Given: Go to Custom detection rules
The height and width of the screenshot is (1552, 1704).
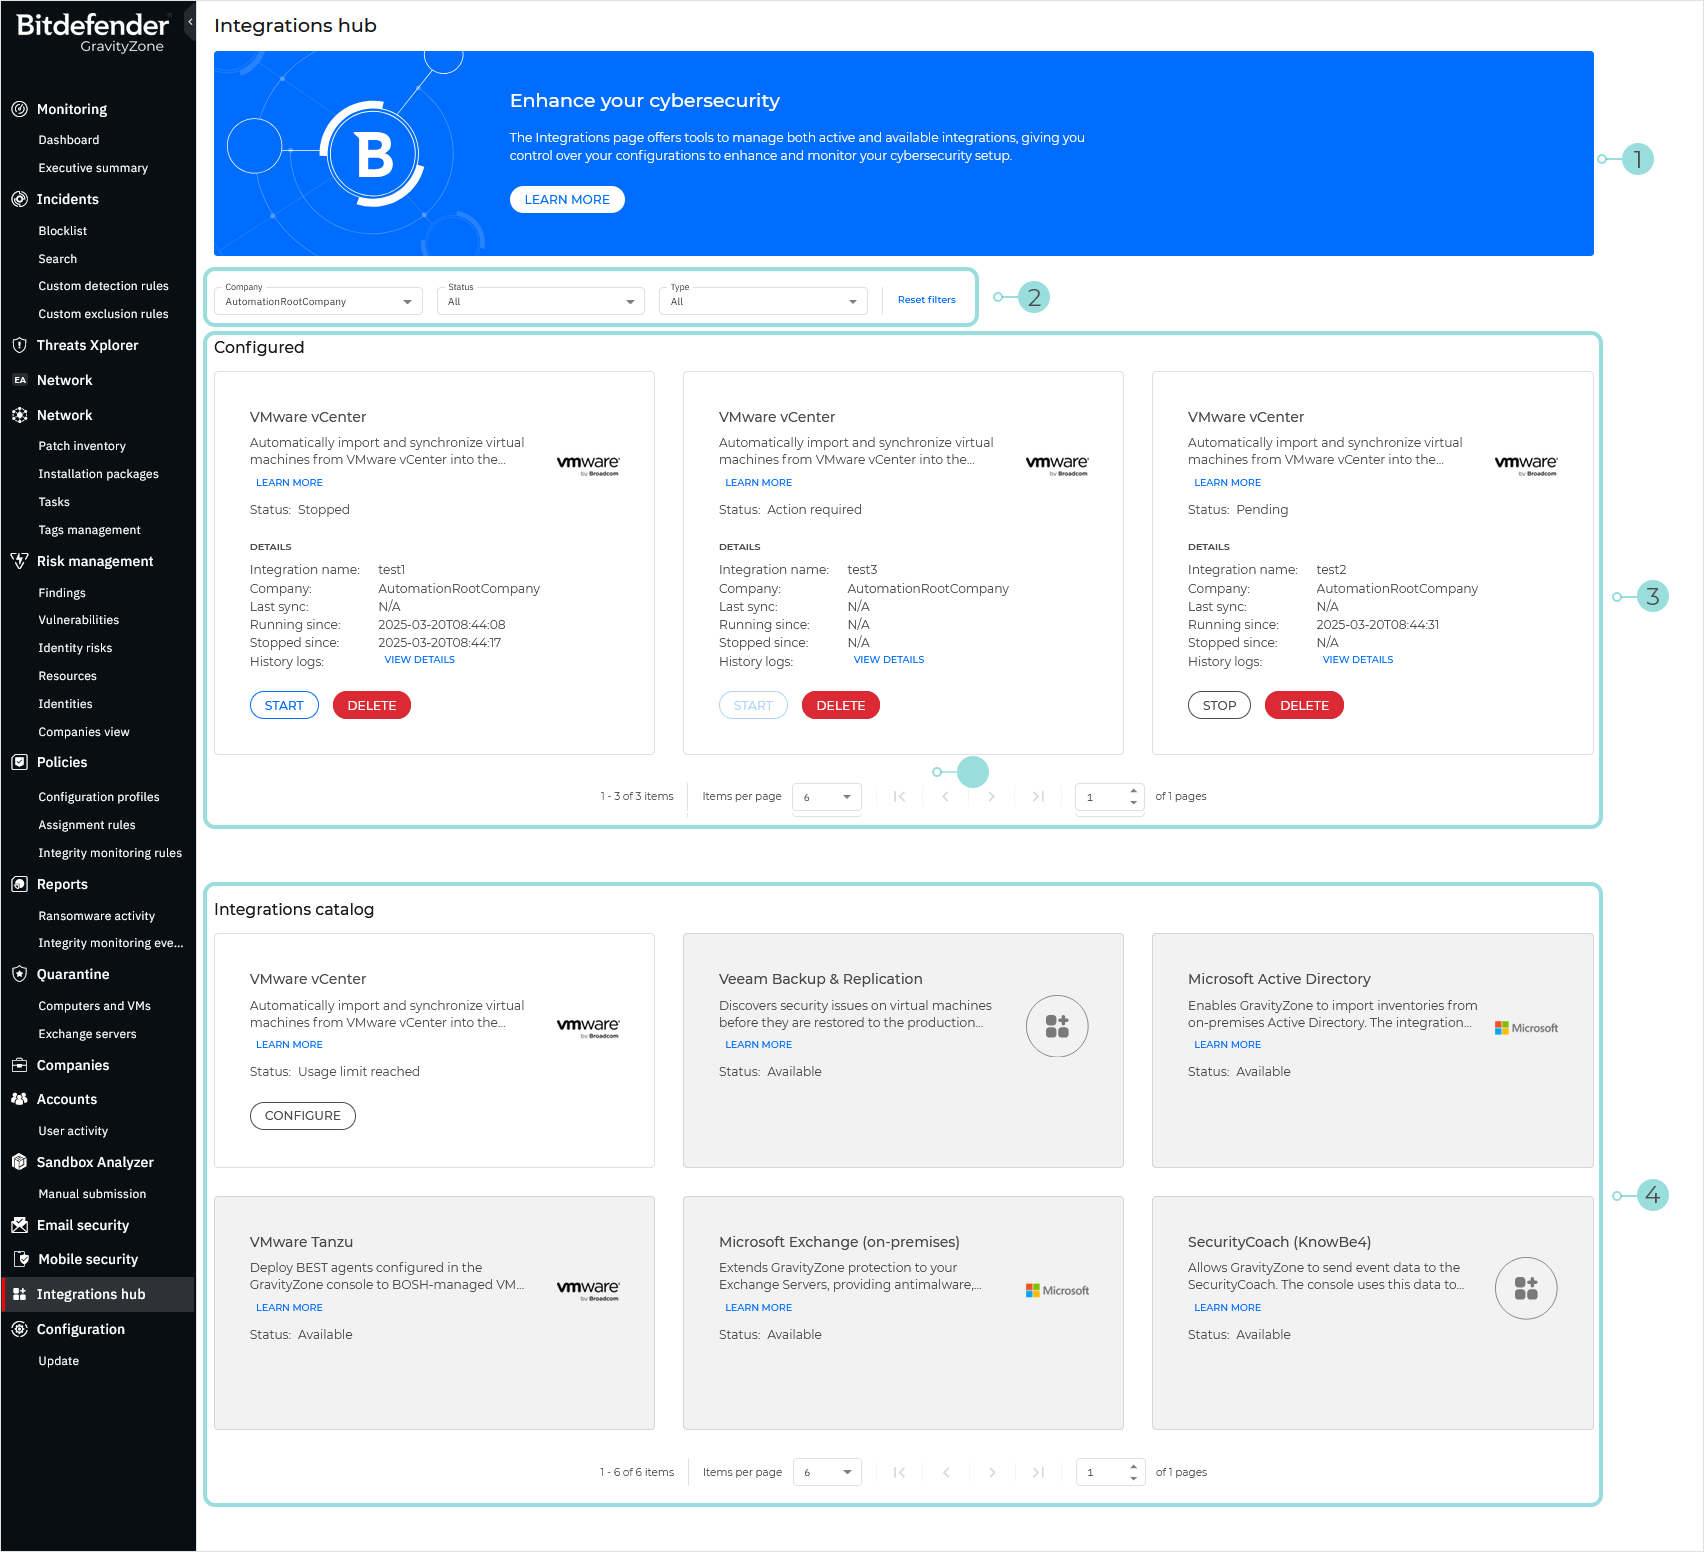Looking at the screenshot, I should (104, 286).
